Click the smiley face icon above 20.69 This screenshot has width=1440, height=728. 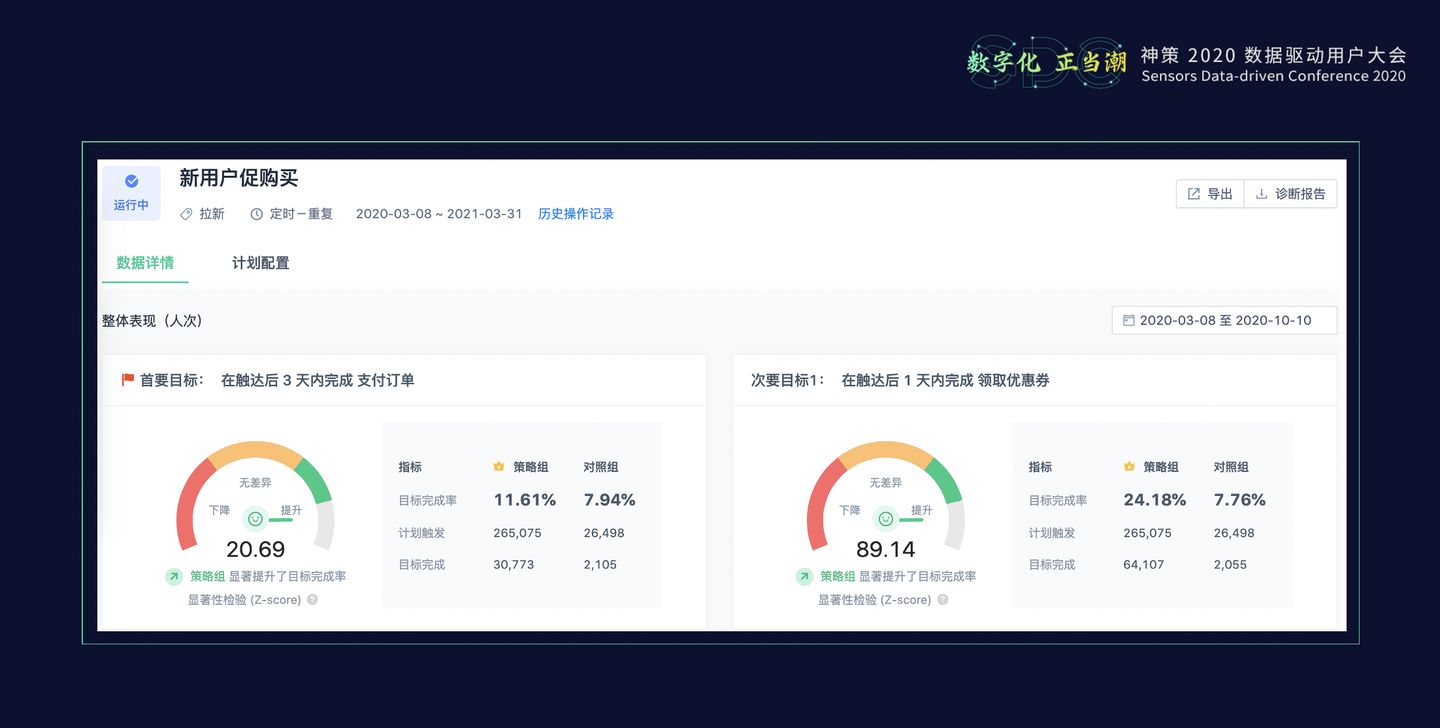coord(255,519)
